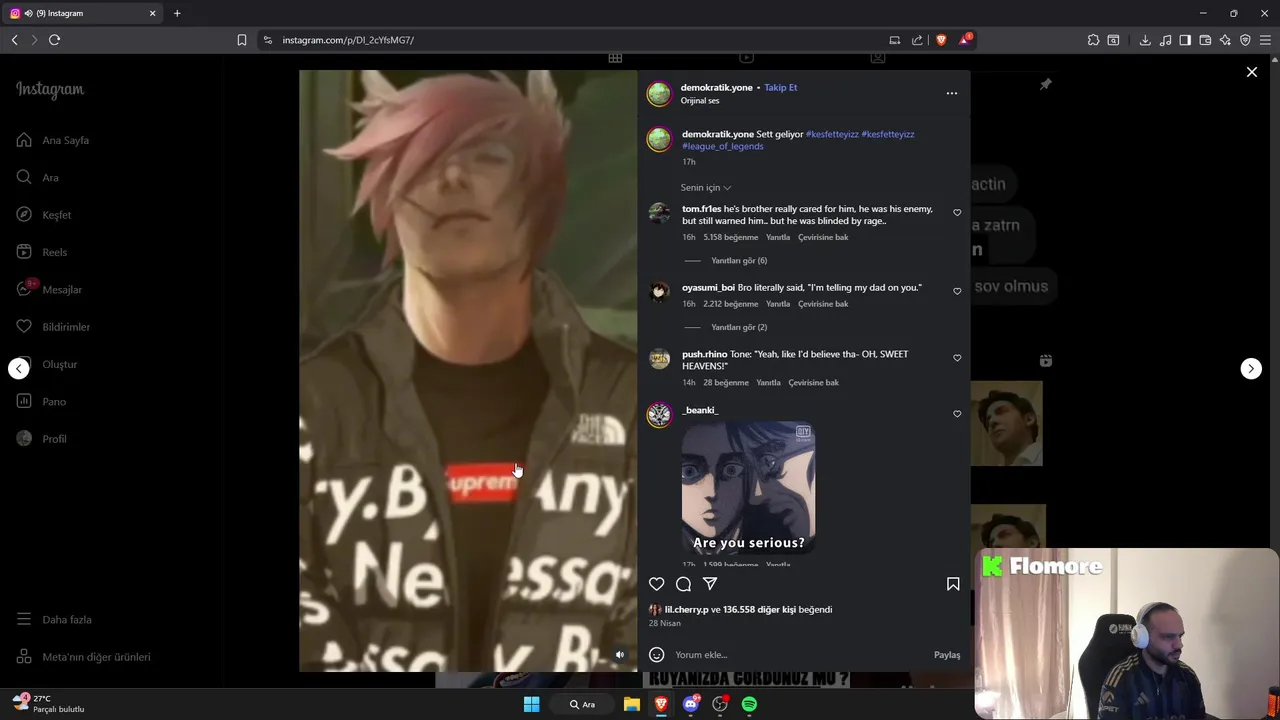Reload the page in browser

(54, 40)
